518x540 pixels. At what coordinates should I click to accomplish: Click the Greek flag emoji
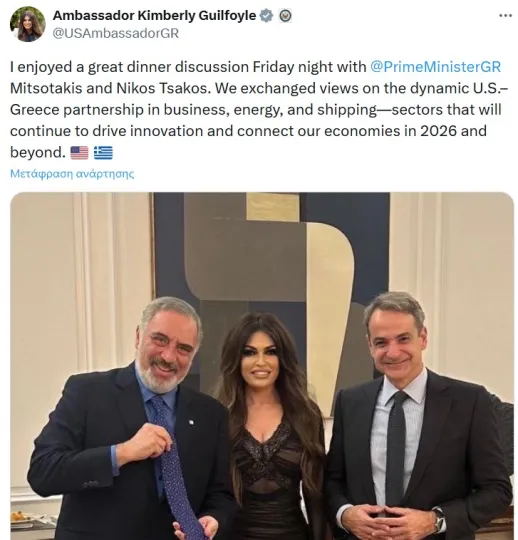point(103,153)
